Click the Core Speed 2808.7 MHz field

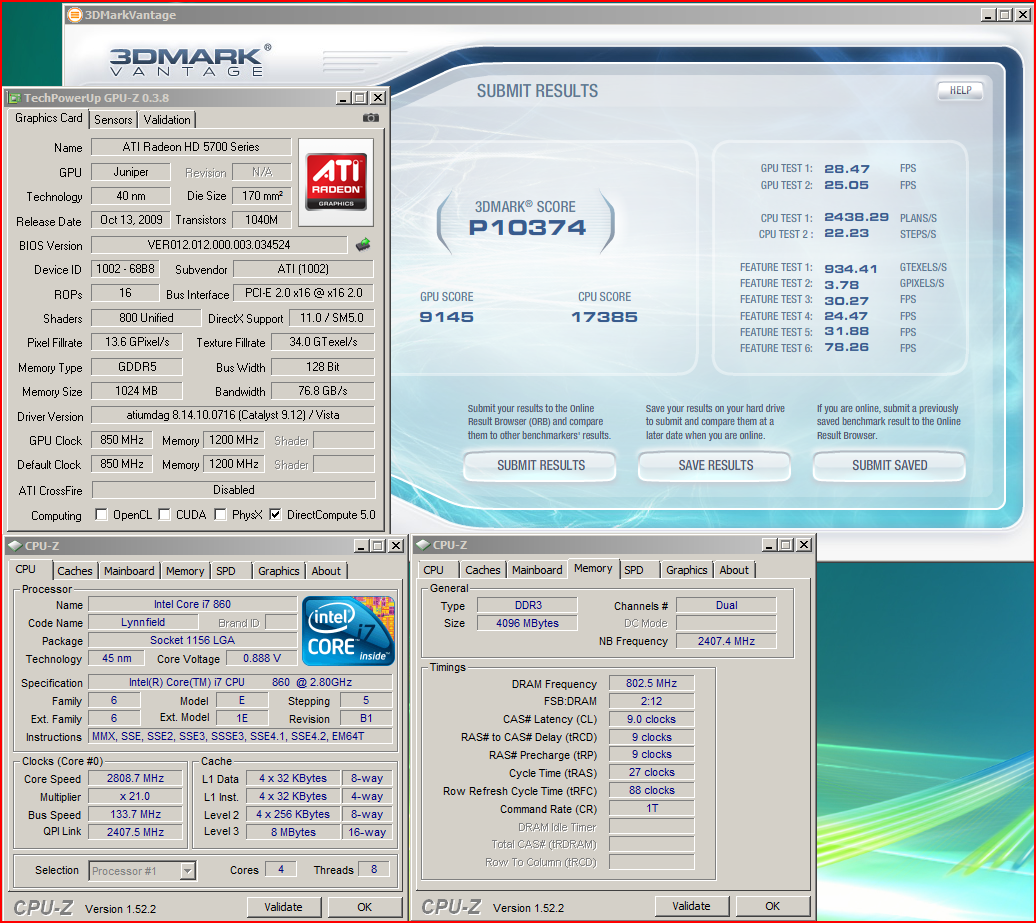click(135, 778)
